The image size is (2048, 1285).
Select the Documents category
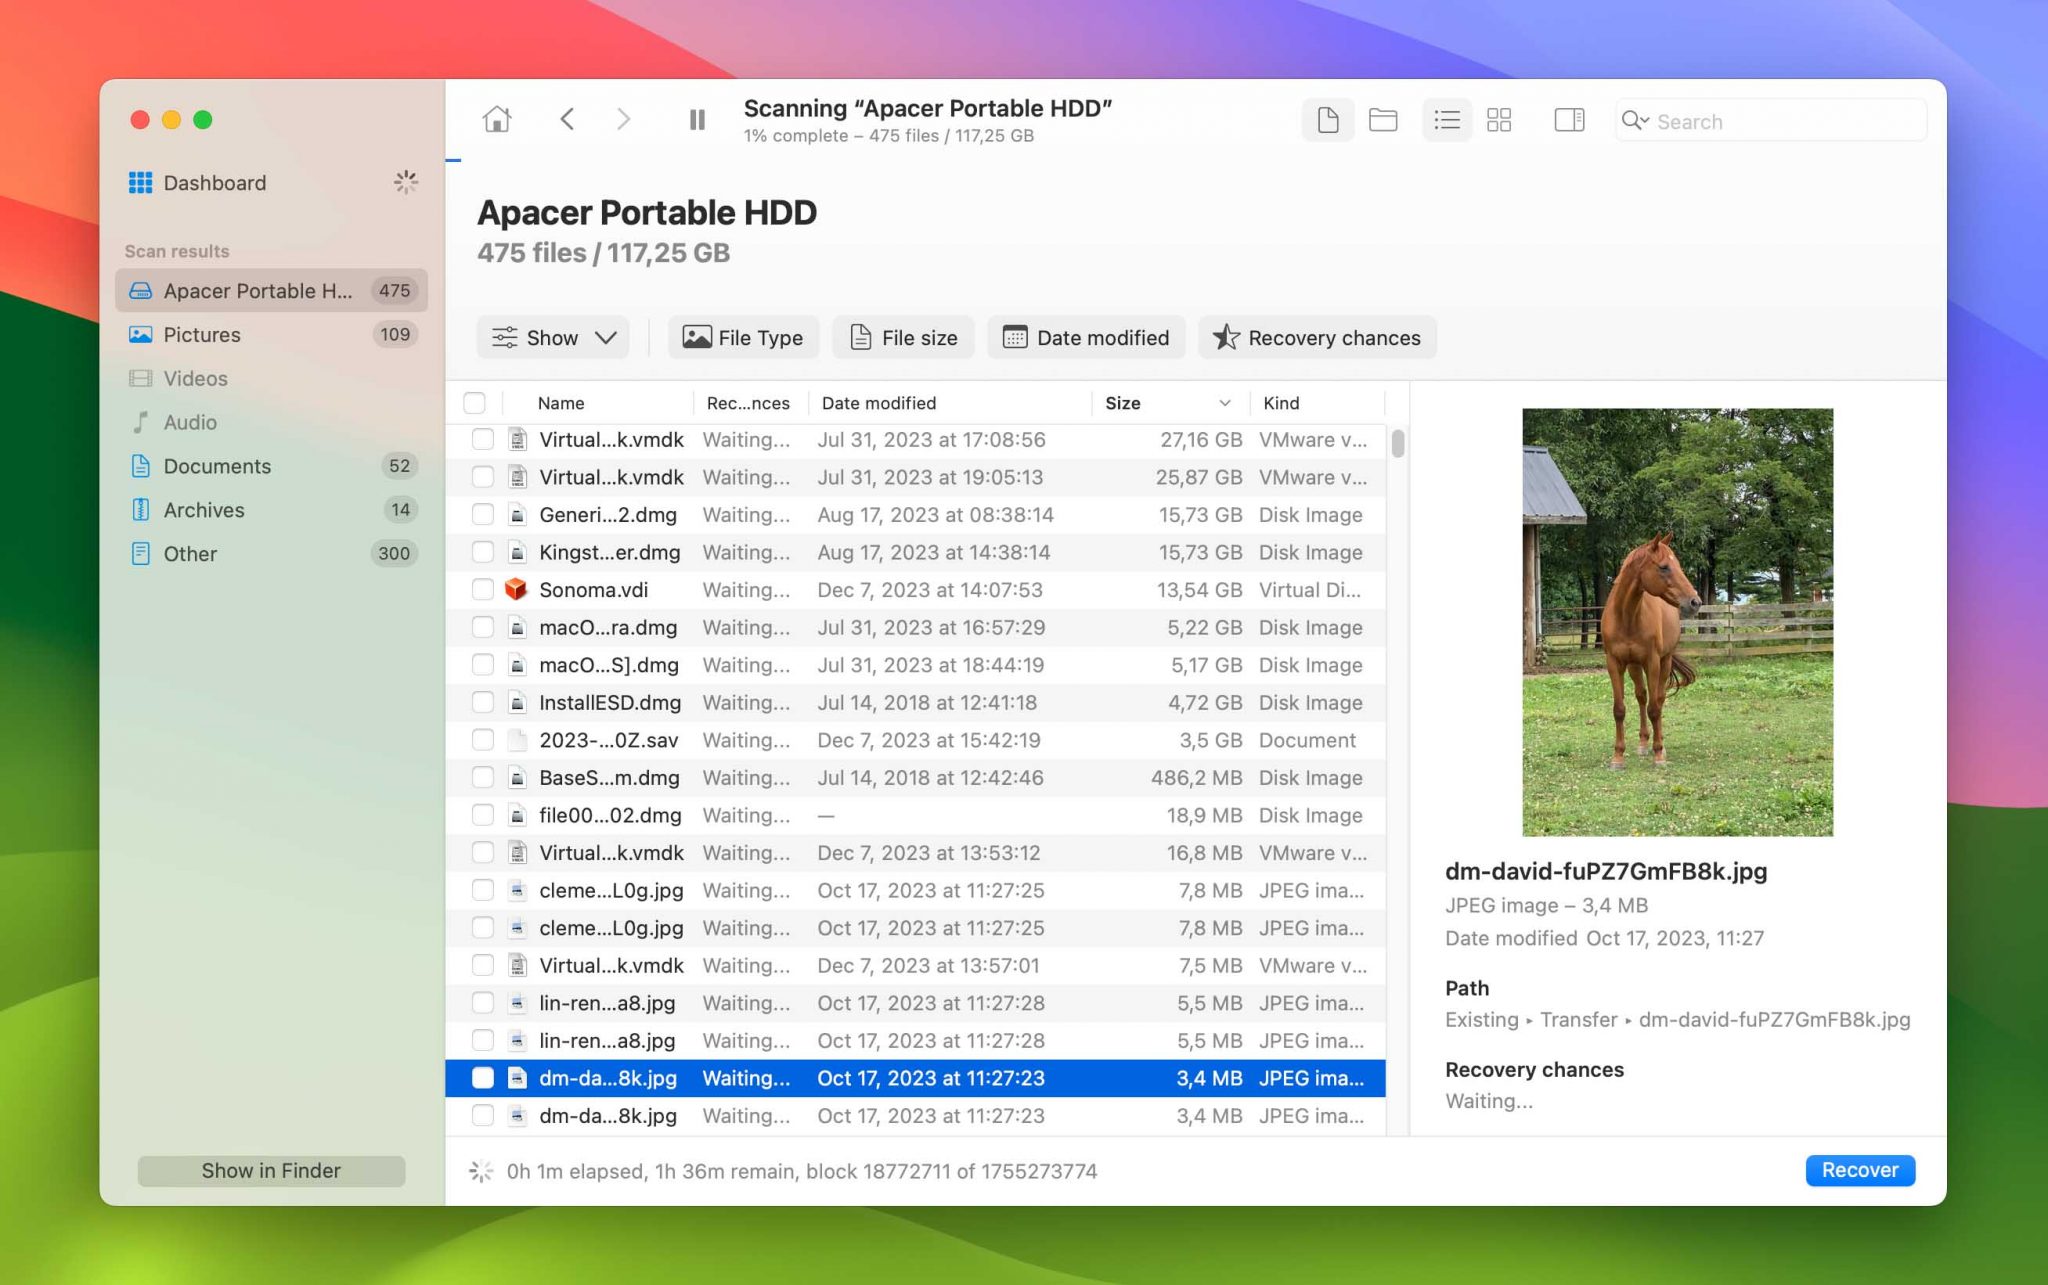[216, 466]
